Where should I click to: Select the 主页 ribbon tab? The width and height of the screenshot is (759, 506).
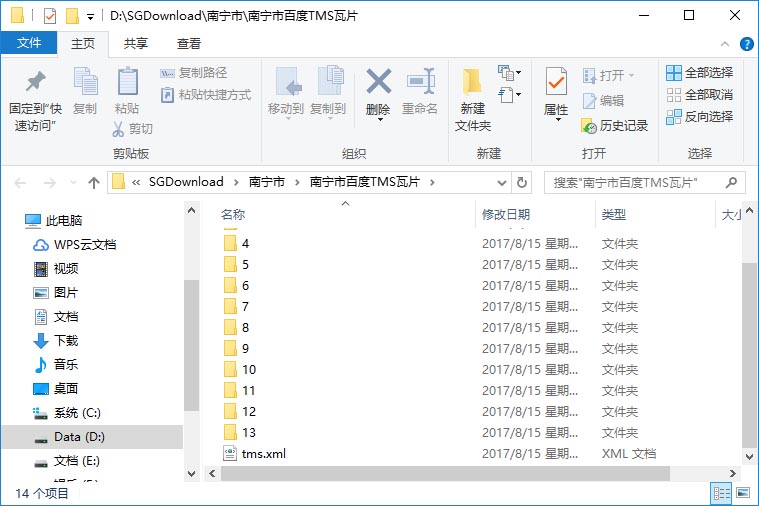(83, 44)
